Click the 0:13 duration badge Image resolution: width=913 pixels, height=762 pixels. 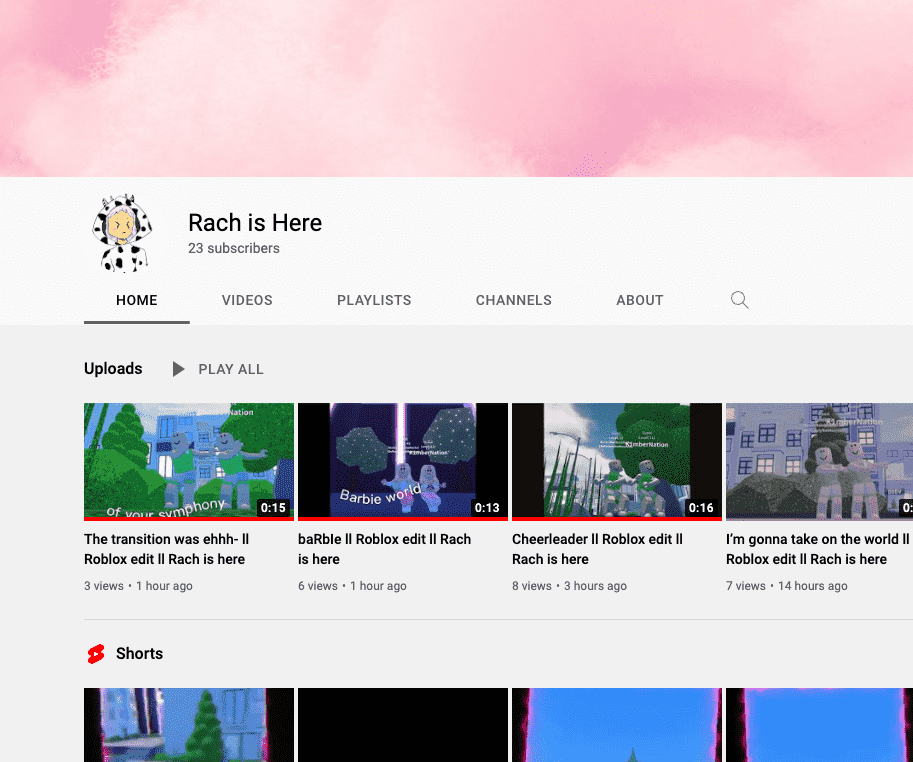(x=487, y=508)
